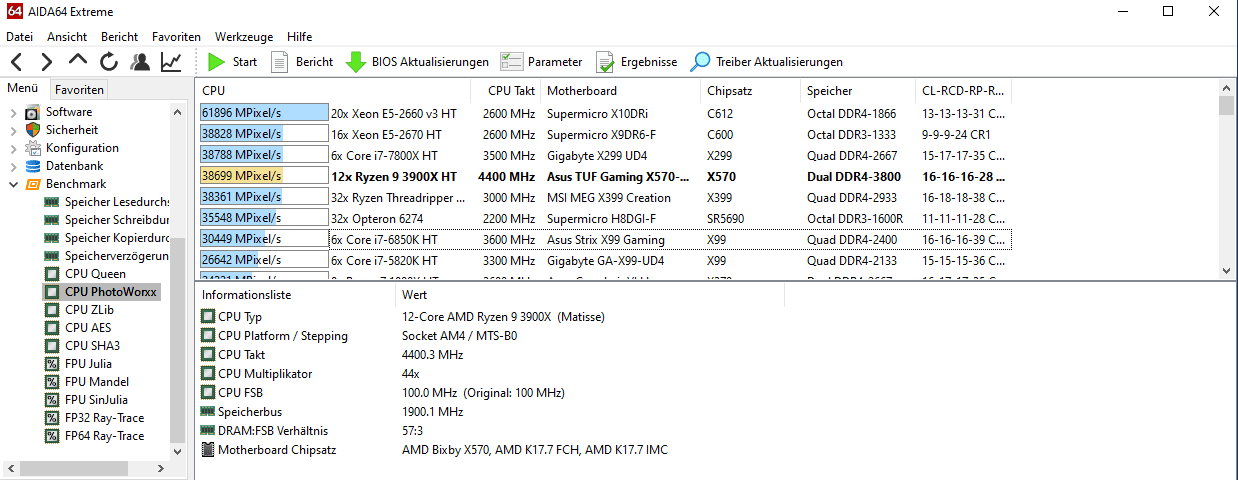Screen dimensions: 1238x480
Task: Open the Favoriten menu
Action: coord(176,37)
